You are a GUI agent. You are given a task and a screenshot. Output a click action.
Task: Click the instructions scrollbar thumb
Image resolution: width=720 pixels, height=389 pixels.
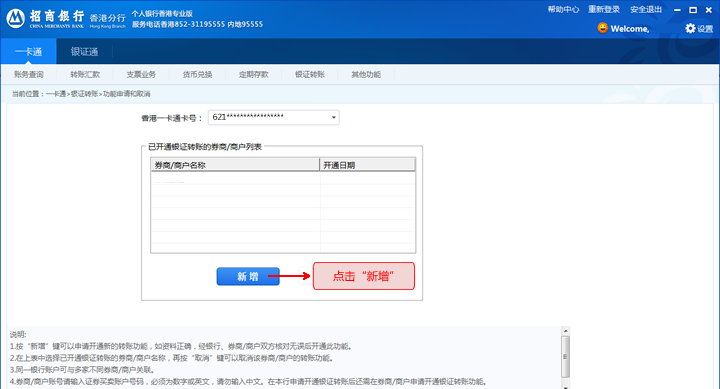pyautogui.click(x=566, y=356)
